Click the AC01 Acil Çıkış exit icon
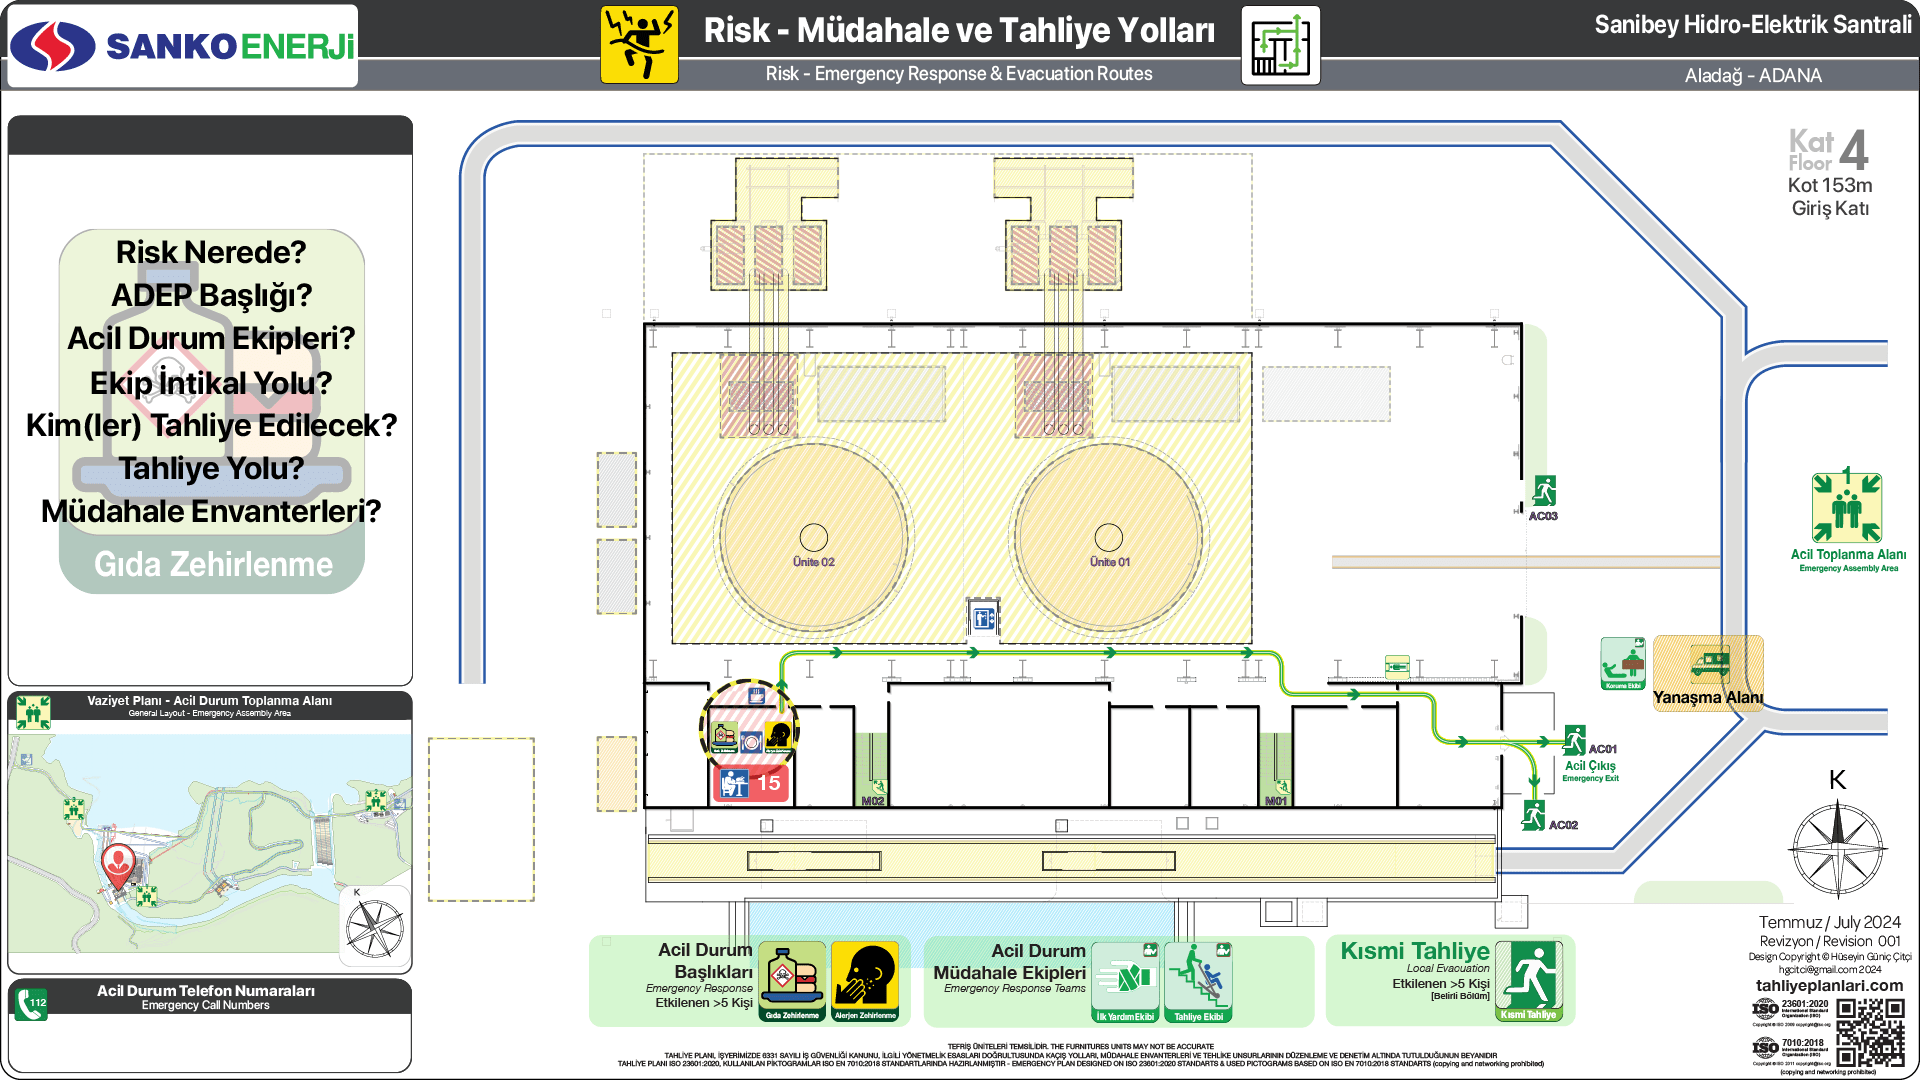 coord(1574,741)
